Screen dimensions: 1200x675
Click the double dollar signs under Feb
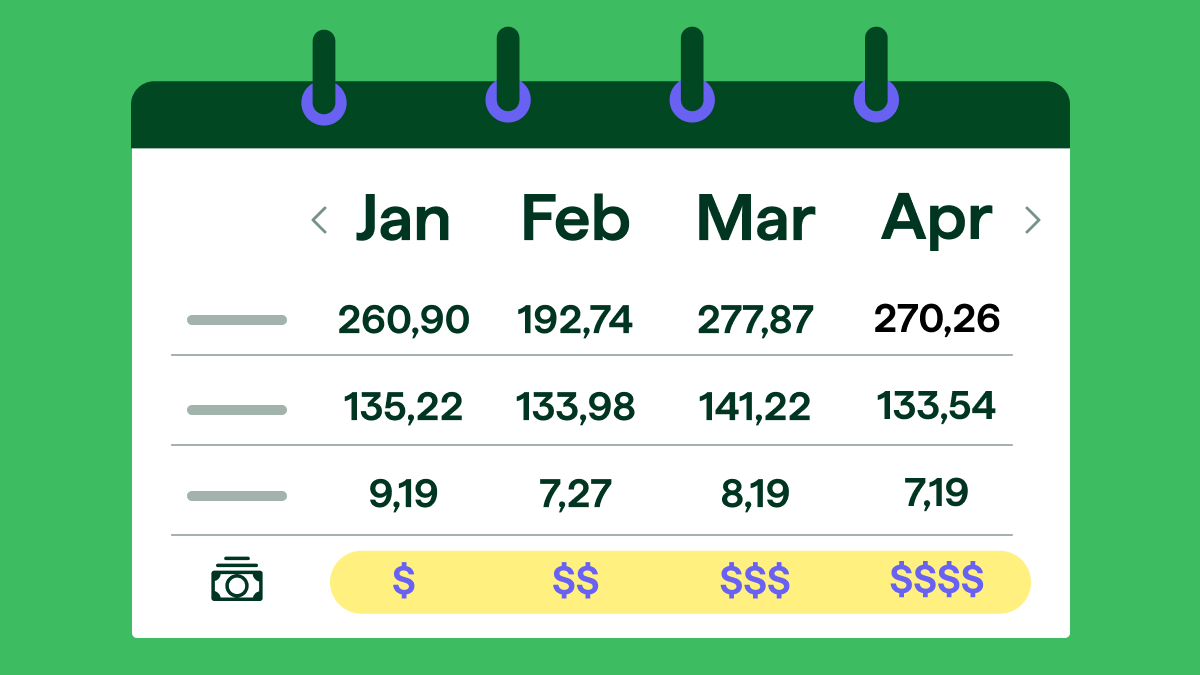[576, 580]
